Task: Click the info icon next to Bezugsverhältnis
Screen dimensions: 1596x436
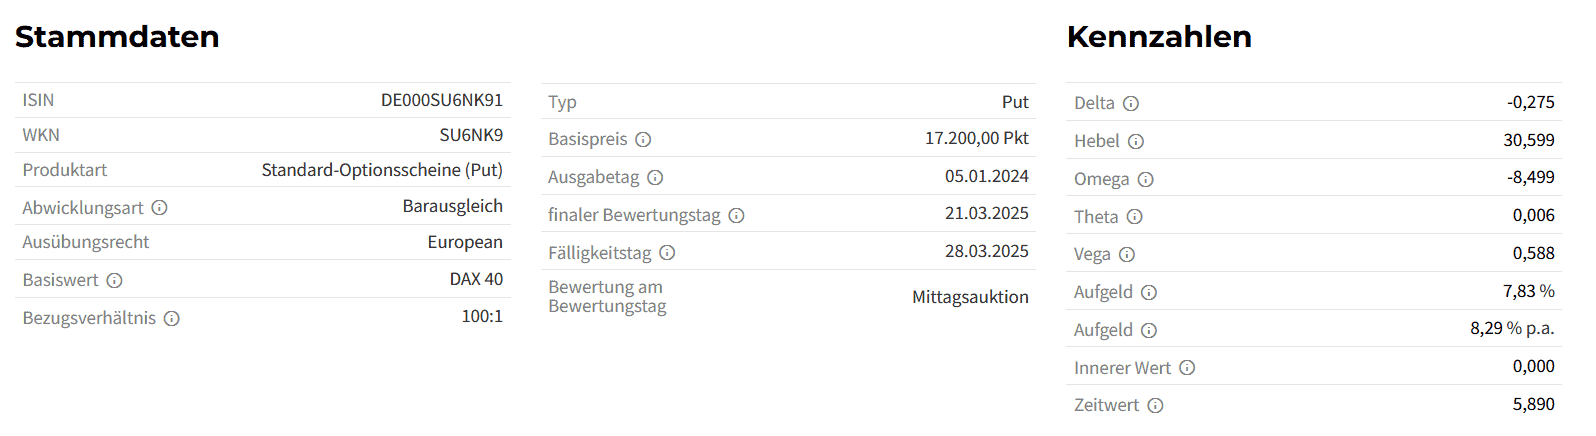Action: pyautogui.click(x=172, y=319)
